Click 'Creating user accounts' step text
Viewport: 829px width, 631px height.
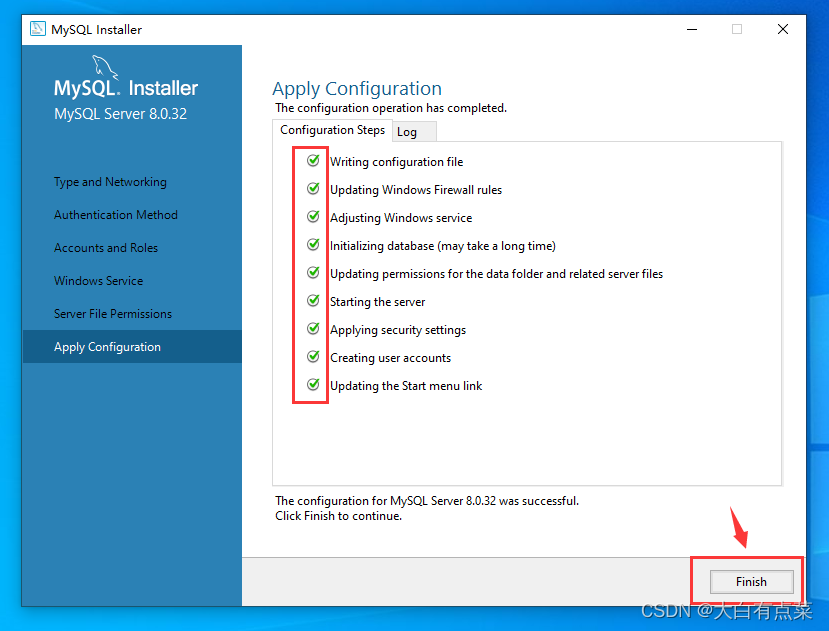pos(391,358)
